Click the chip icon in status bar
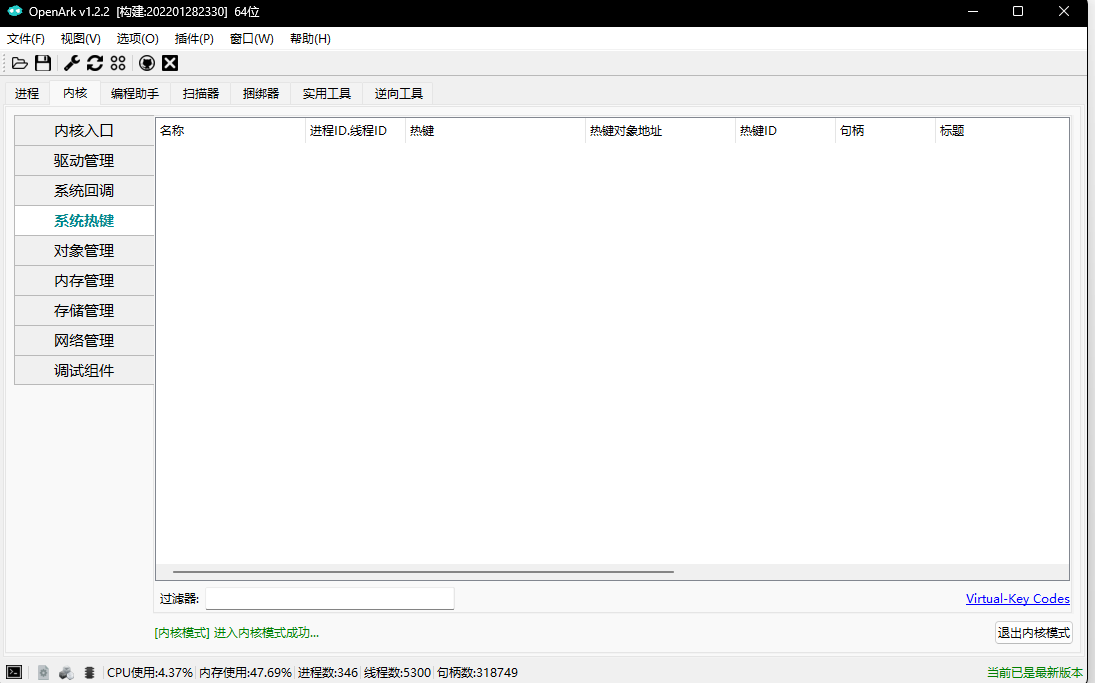The width and height of the screenshot is (1095, 683). [89, 673]
